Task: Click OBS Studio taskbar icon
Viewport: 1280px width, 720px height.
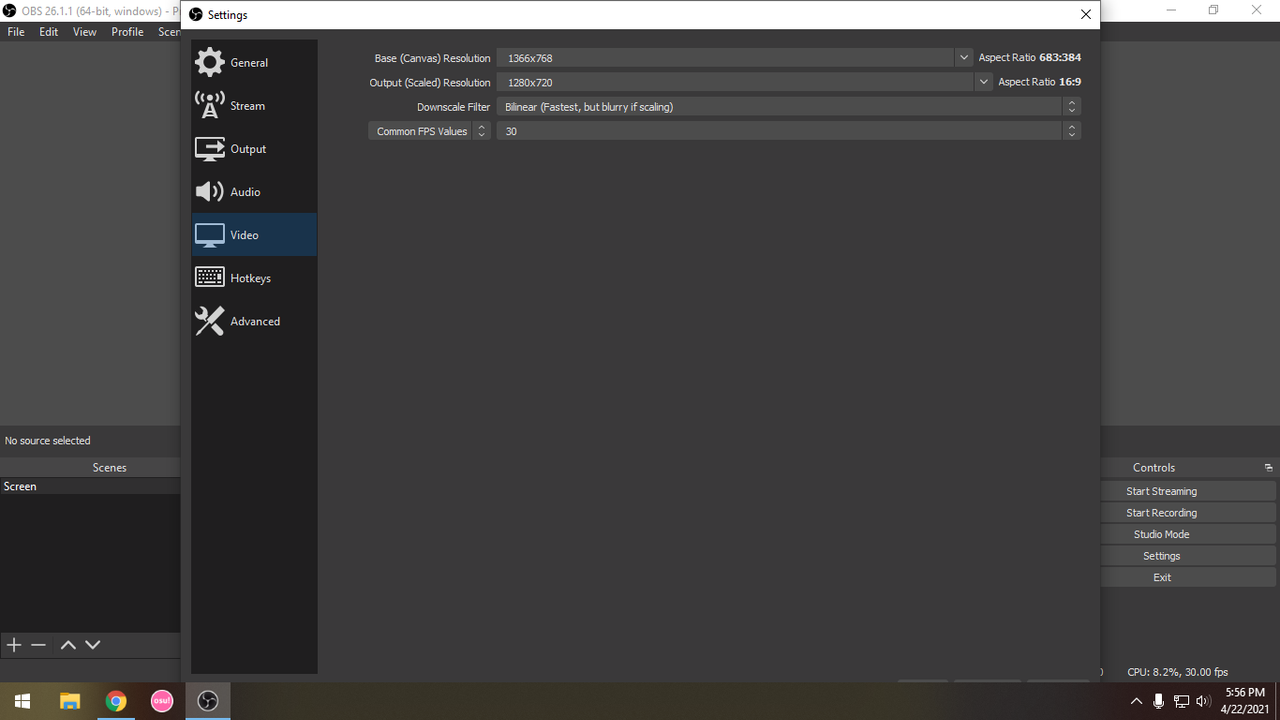Action: pyautogui.click(x=208, y=701)
